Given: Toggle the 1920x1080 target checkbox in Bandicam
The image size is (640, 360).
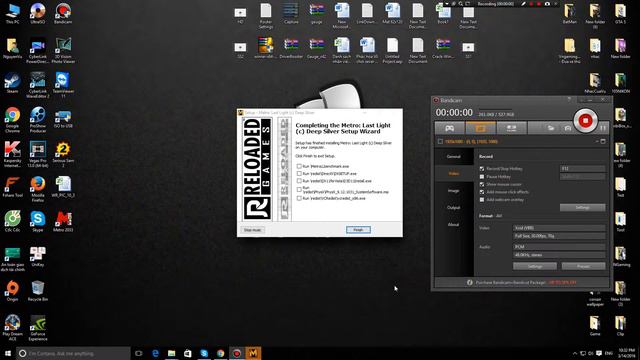Looking at the screenshot, I should point(440,142).
